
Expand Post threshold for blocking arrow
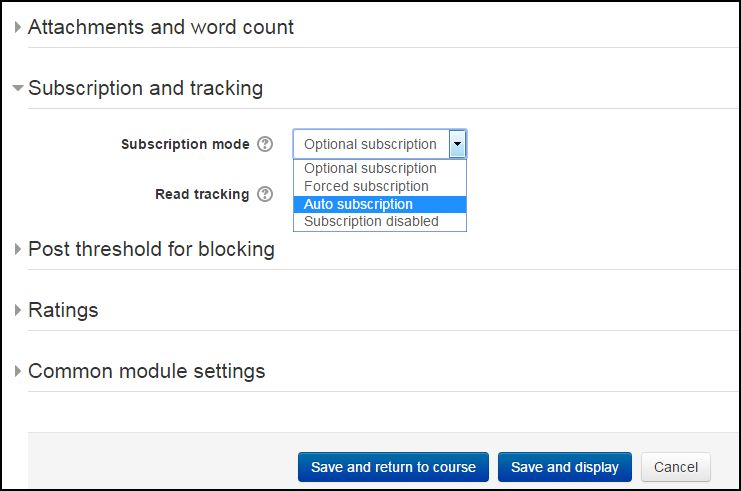[x=17, y=249]
